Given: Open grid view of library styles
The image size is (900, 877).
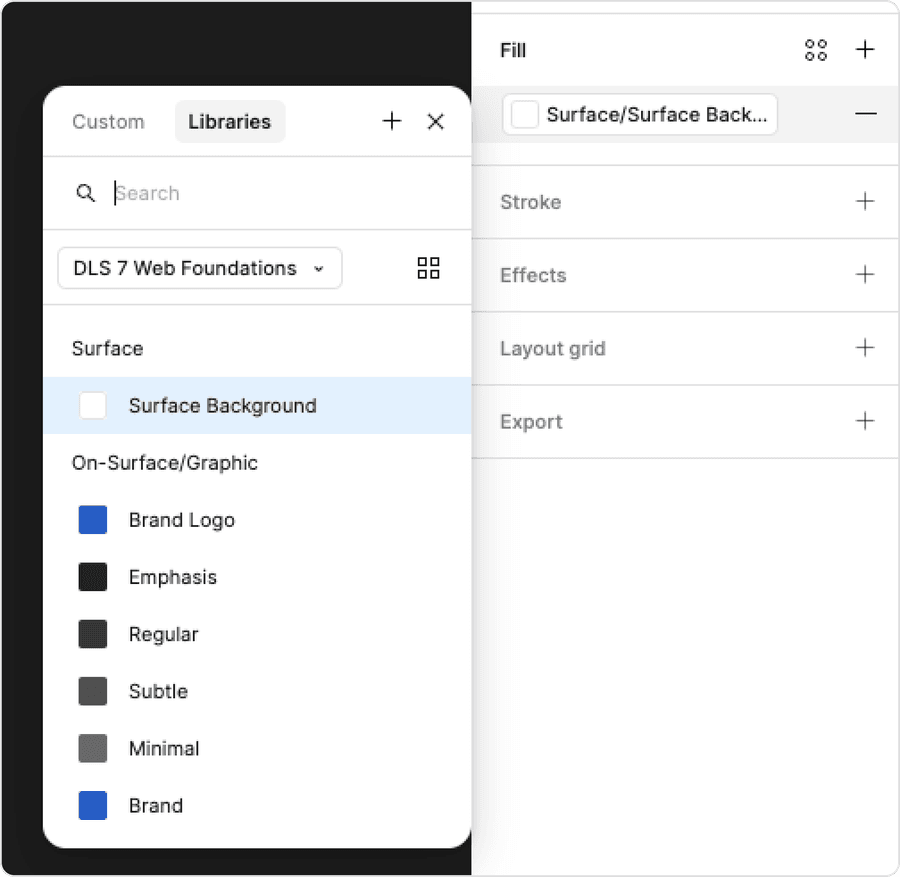Looking at the screenshot, I should click(428, 268).
